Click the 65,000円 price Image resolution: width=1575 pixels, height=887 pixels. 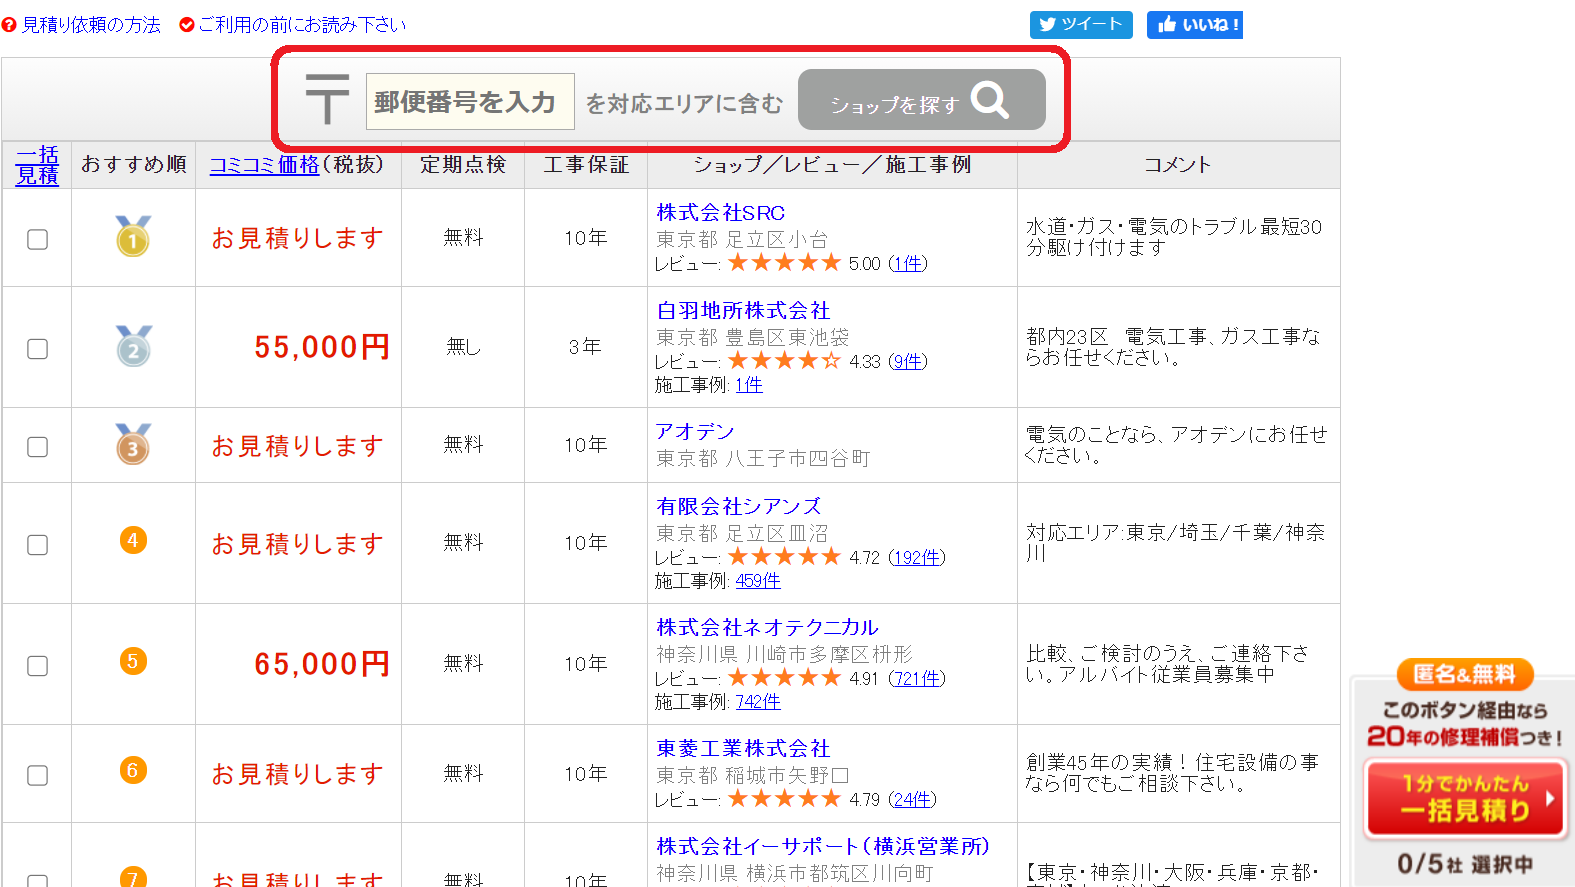point(321,664)
